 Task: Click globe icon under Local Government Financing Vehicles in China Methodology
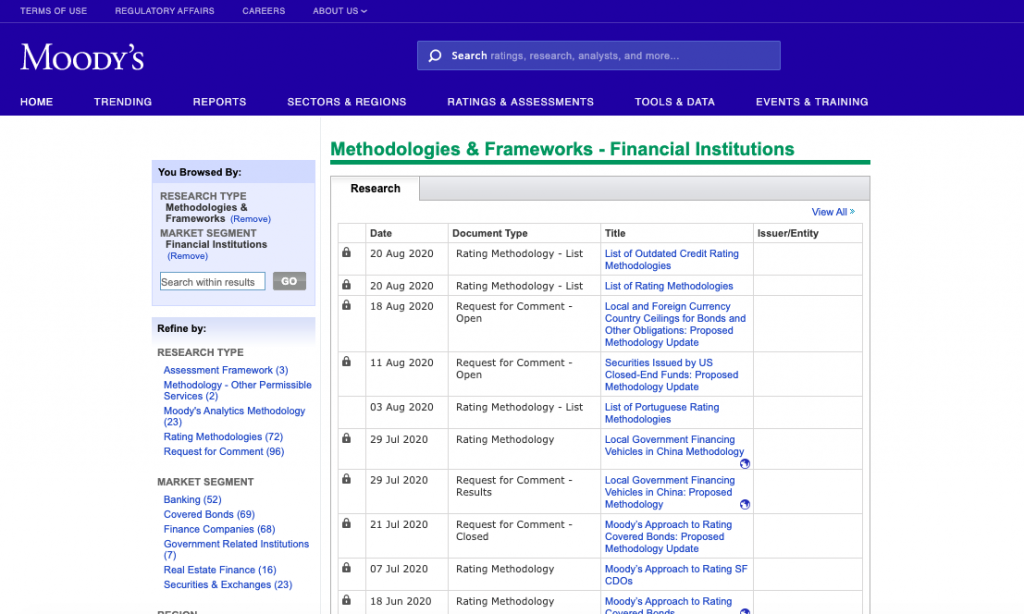pyautogui.click(x=744, y=464)
